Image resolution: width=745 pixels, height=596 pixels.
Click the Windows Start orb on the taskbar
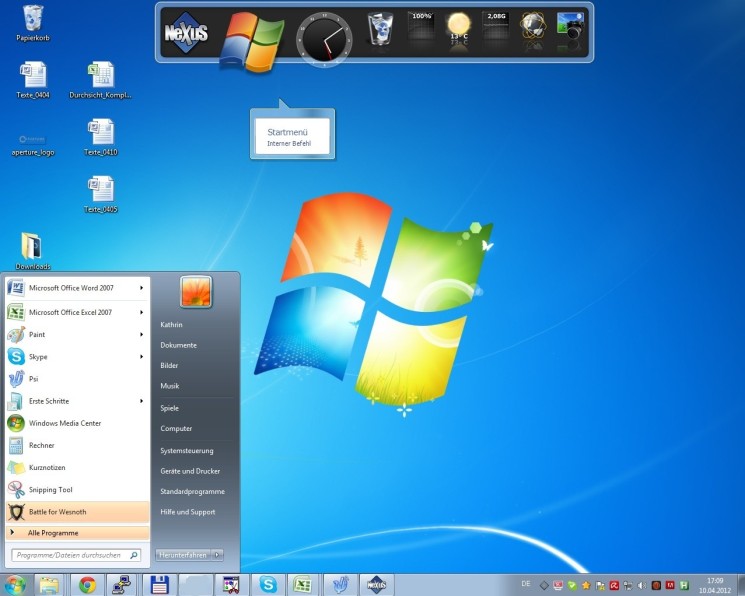14,585
